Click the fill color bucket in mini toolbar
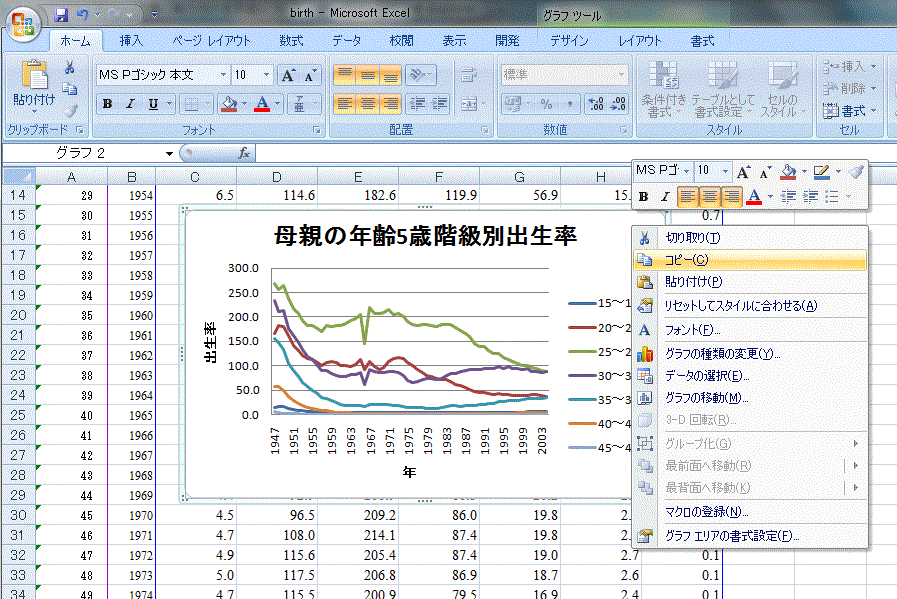The image size is (897, 599). coord(789,172)
